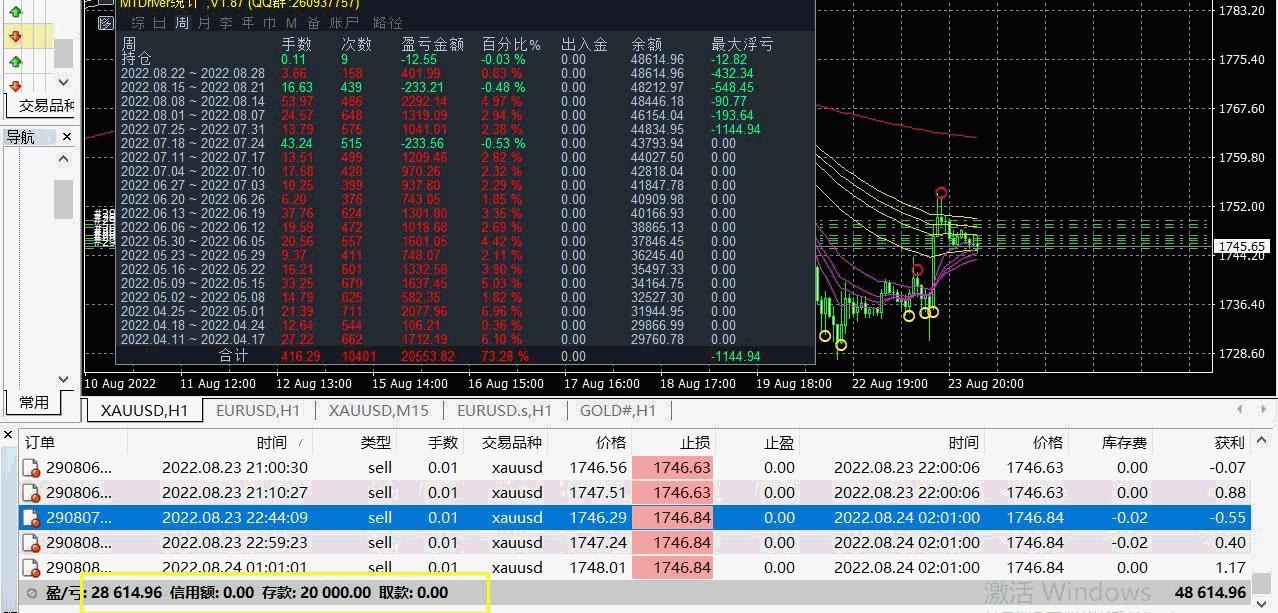Switch stats to the 周 weekly view
The image size is (1278, 613).
(x=181, y=22)
